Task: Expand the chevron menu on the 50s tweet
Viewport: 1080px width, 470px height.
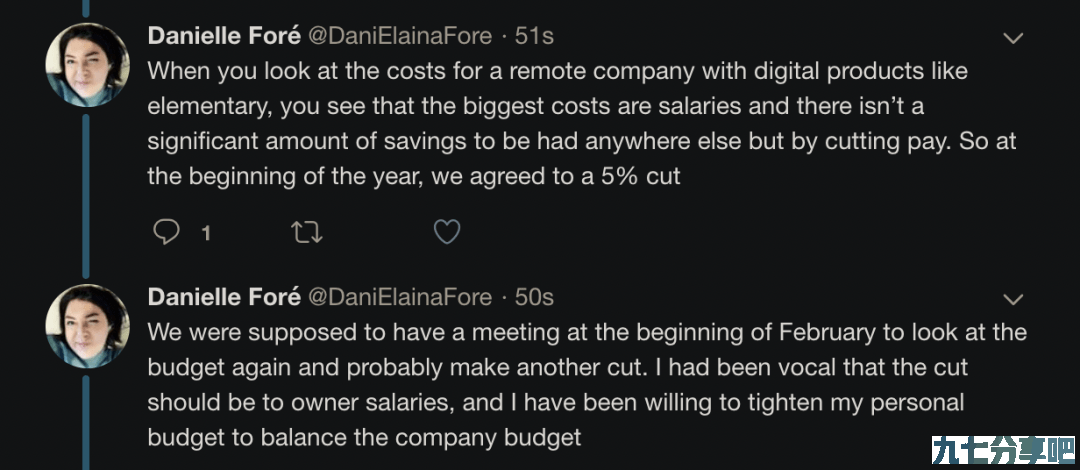Action: click(1013, 300)
